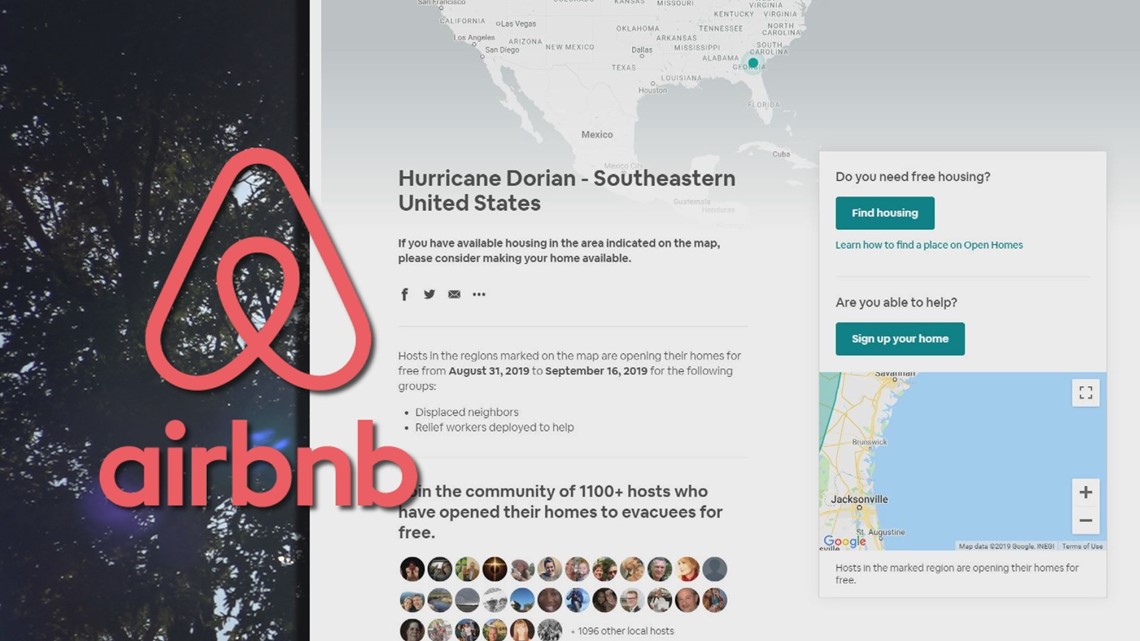Share the page via Twitter icon
Image resolution: width=1140 pixels, height=641 pixels.
(430, 294)
